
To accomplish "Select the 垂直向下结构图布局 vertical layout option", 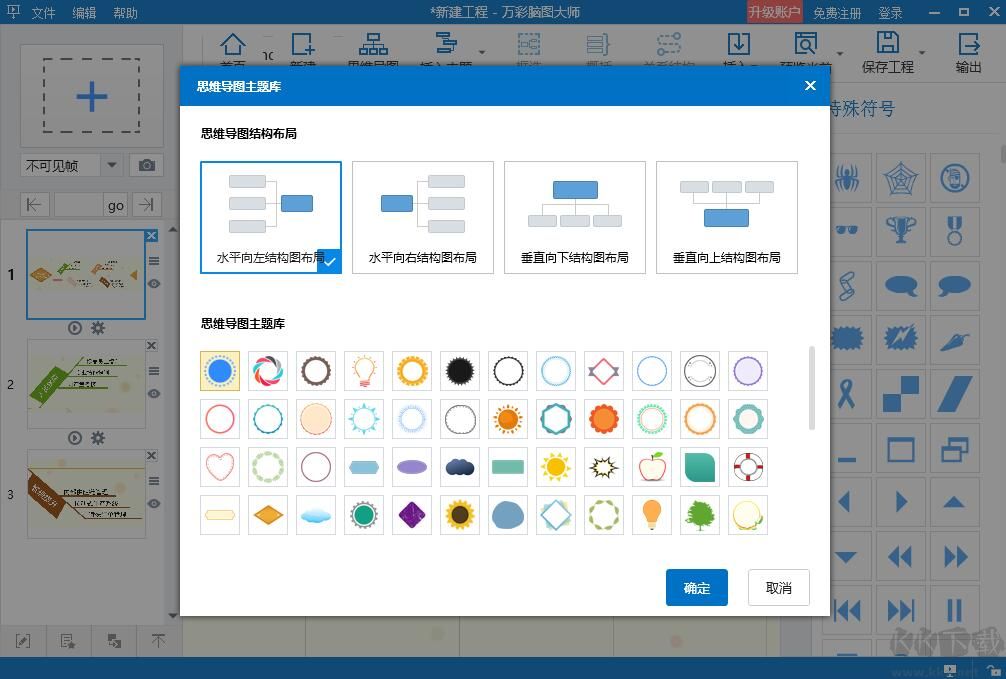I will point(574,217).
